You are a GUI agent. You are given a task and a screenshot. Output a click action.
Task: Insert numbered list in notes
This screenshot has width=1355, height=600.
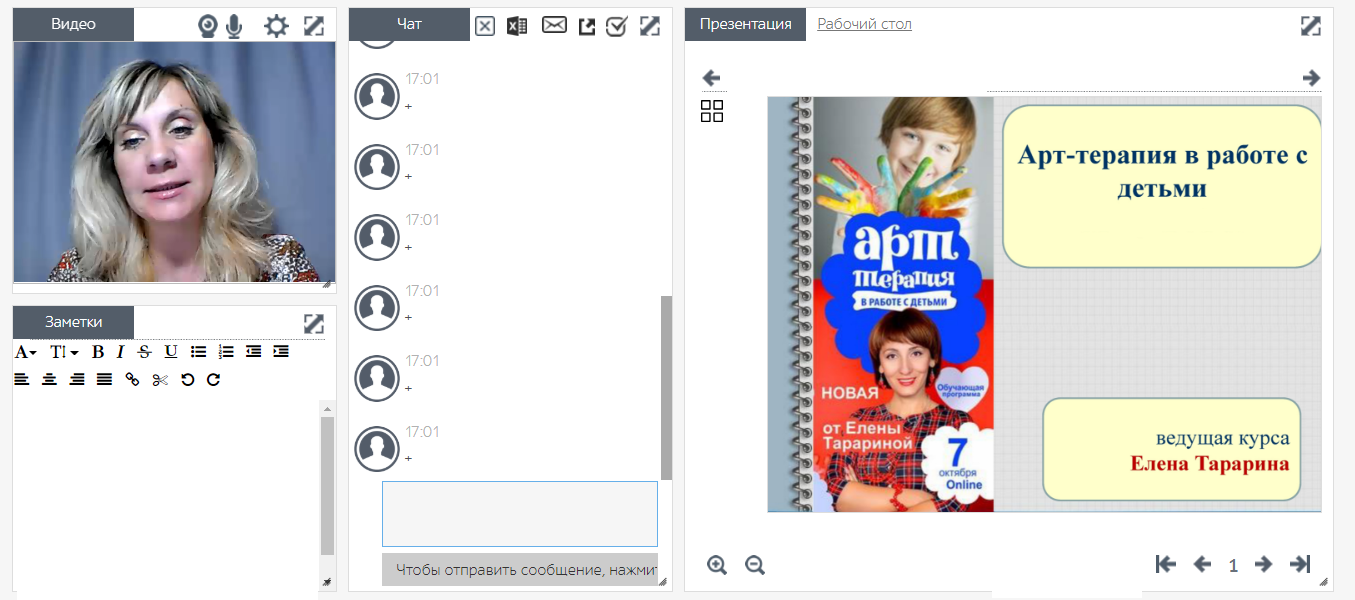click(x=226, y=352)
